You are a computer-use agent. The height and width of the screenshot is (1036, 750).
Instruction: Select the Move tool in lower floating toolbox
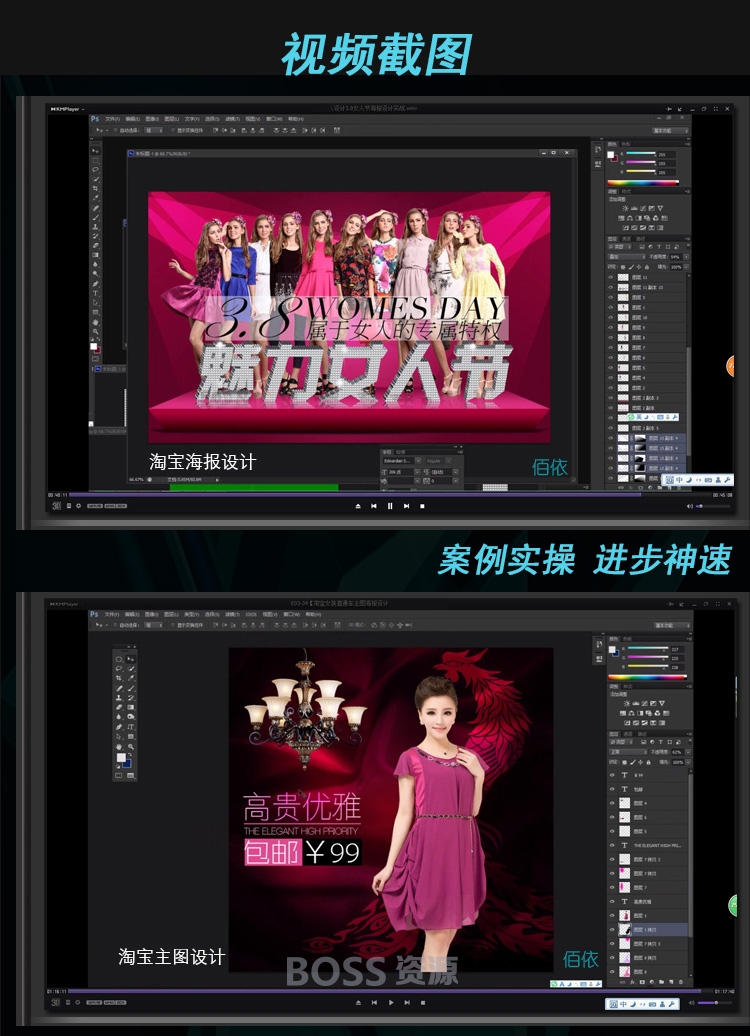pyautogui.click(x=131, y=659)
